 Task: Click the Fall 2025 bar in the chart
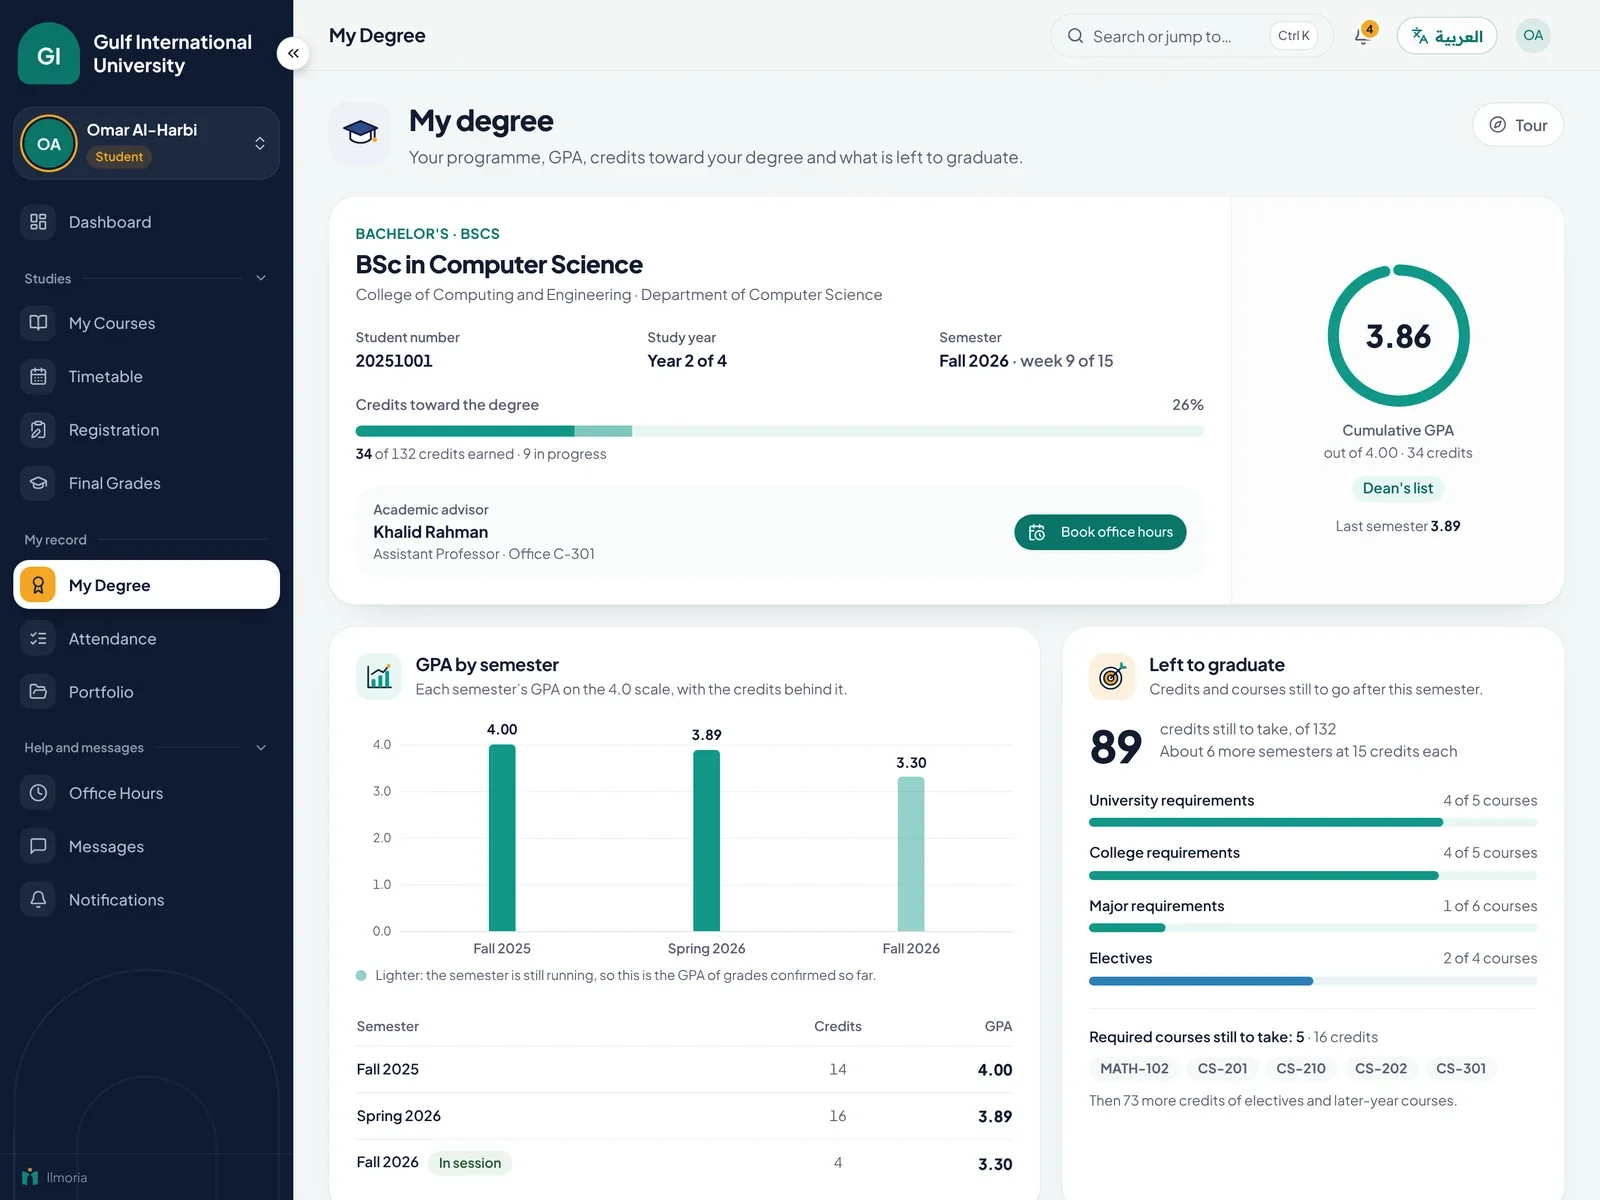[502, 837]
